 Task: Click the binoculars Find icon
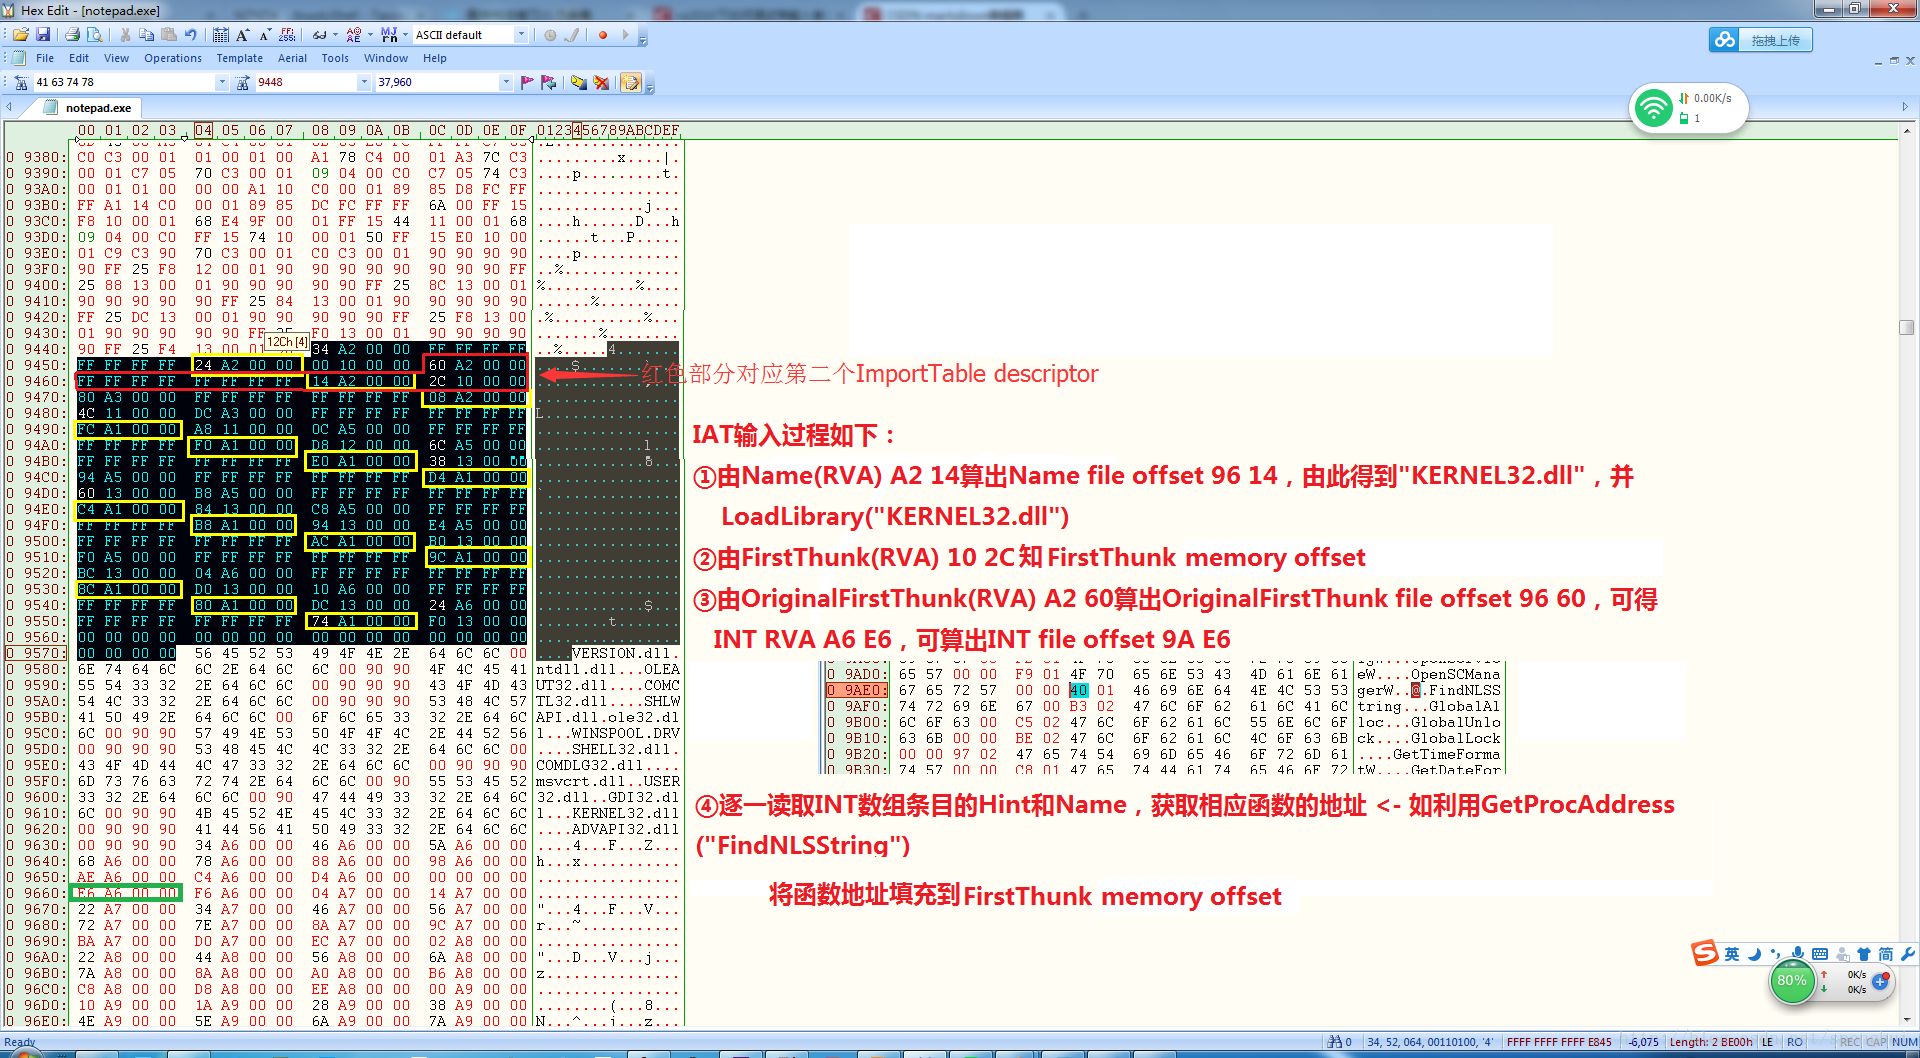[20, 82]
